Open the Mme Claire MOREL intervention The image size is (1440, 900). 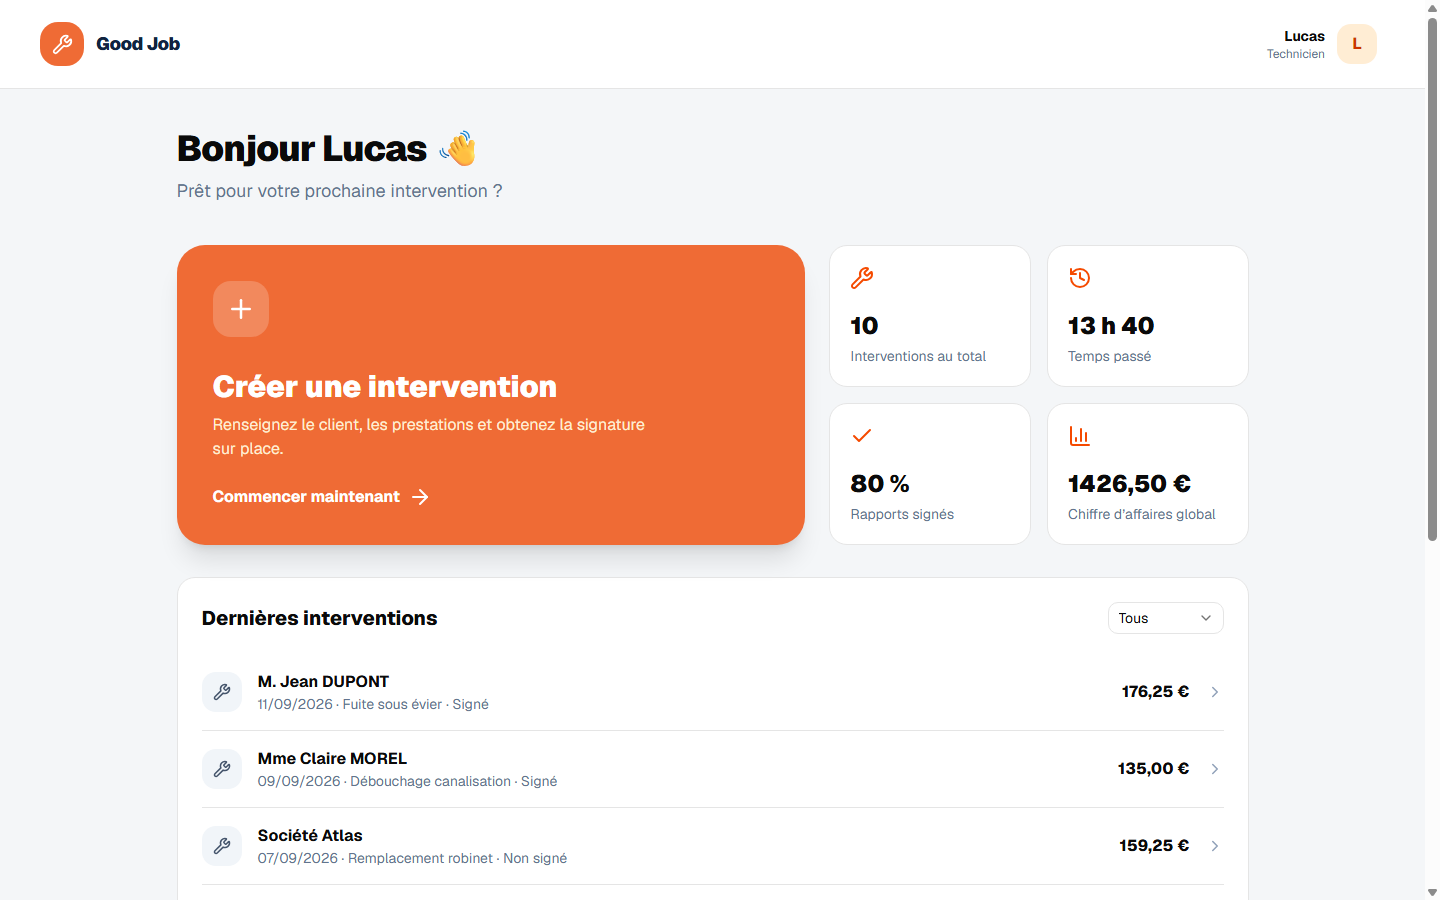tap(713, 769)
